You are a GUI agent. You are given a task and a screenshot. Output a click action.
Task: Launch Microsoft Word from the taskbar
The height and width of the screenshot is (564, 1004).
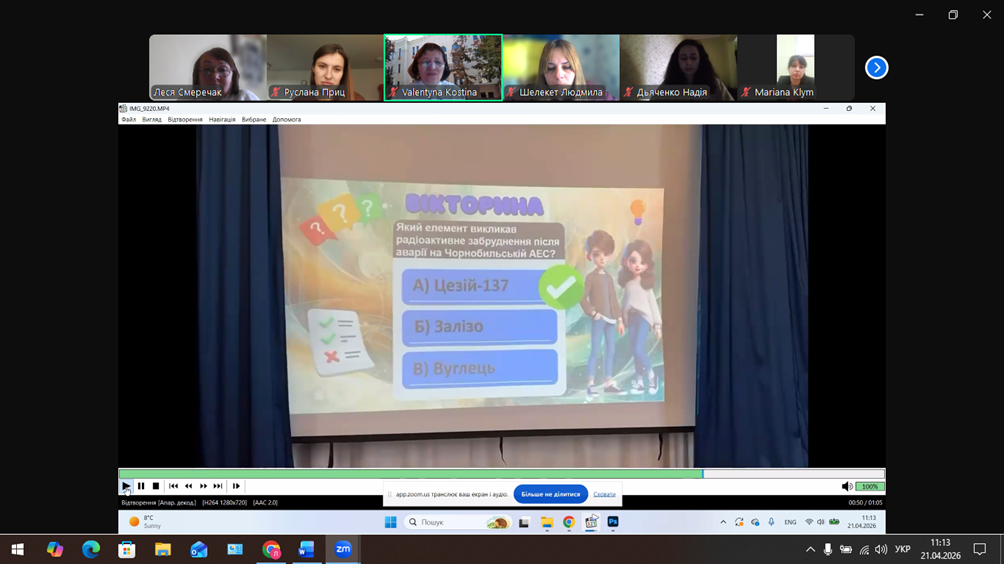coord(307,549)
